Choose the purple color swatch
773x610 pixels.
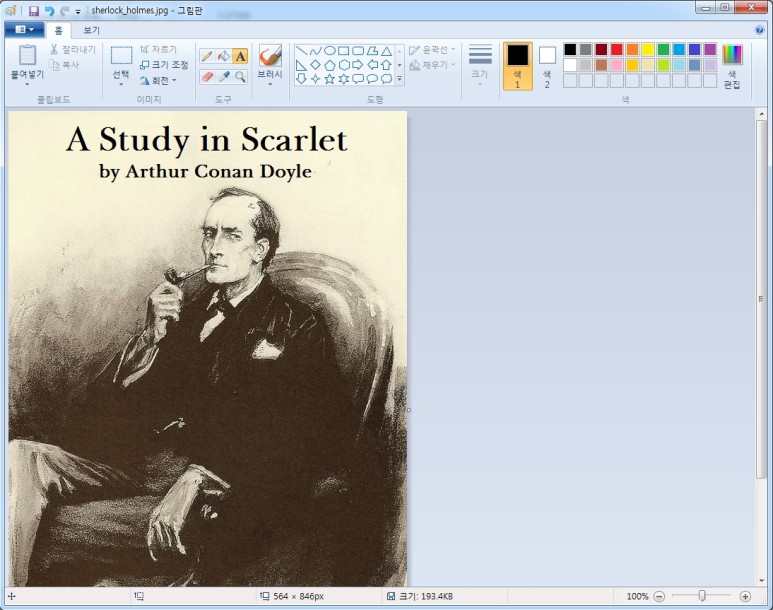(710, 49)
